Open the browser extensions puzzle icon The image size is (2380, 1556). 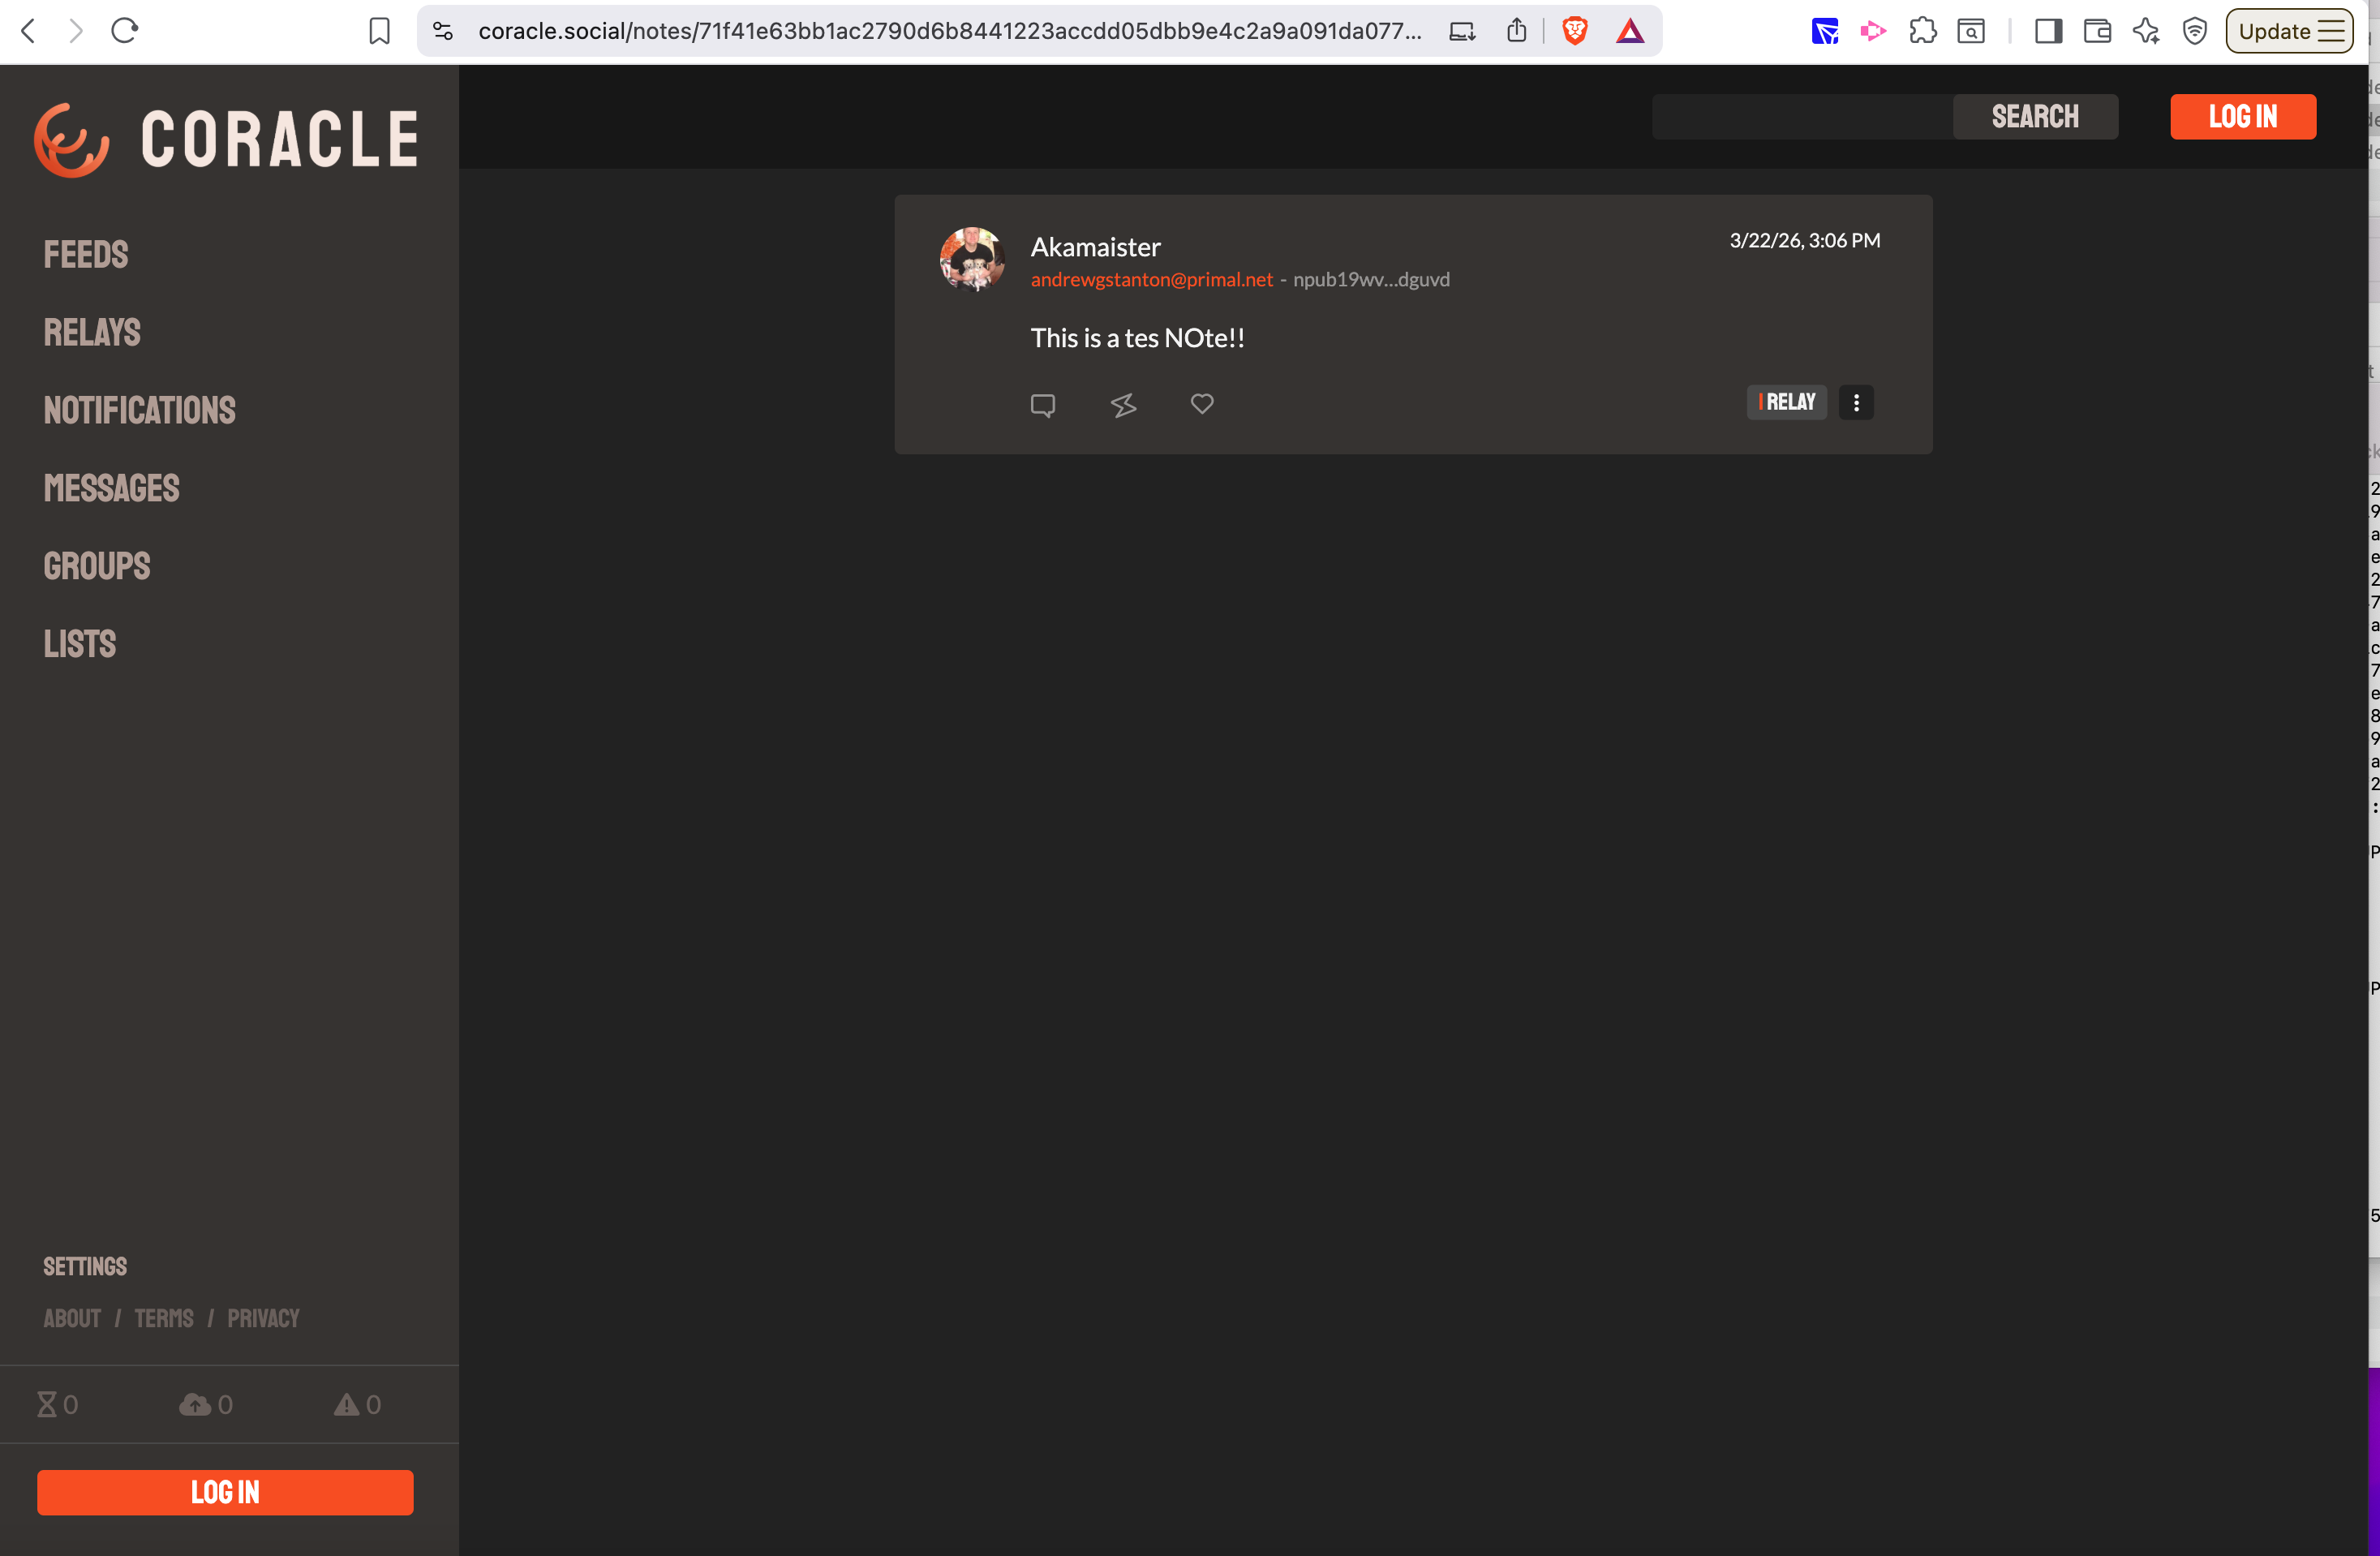point(1922,31)
